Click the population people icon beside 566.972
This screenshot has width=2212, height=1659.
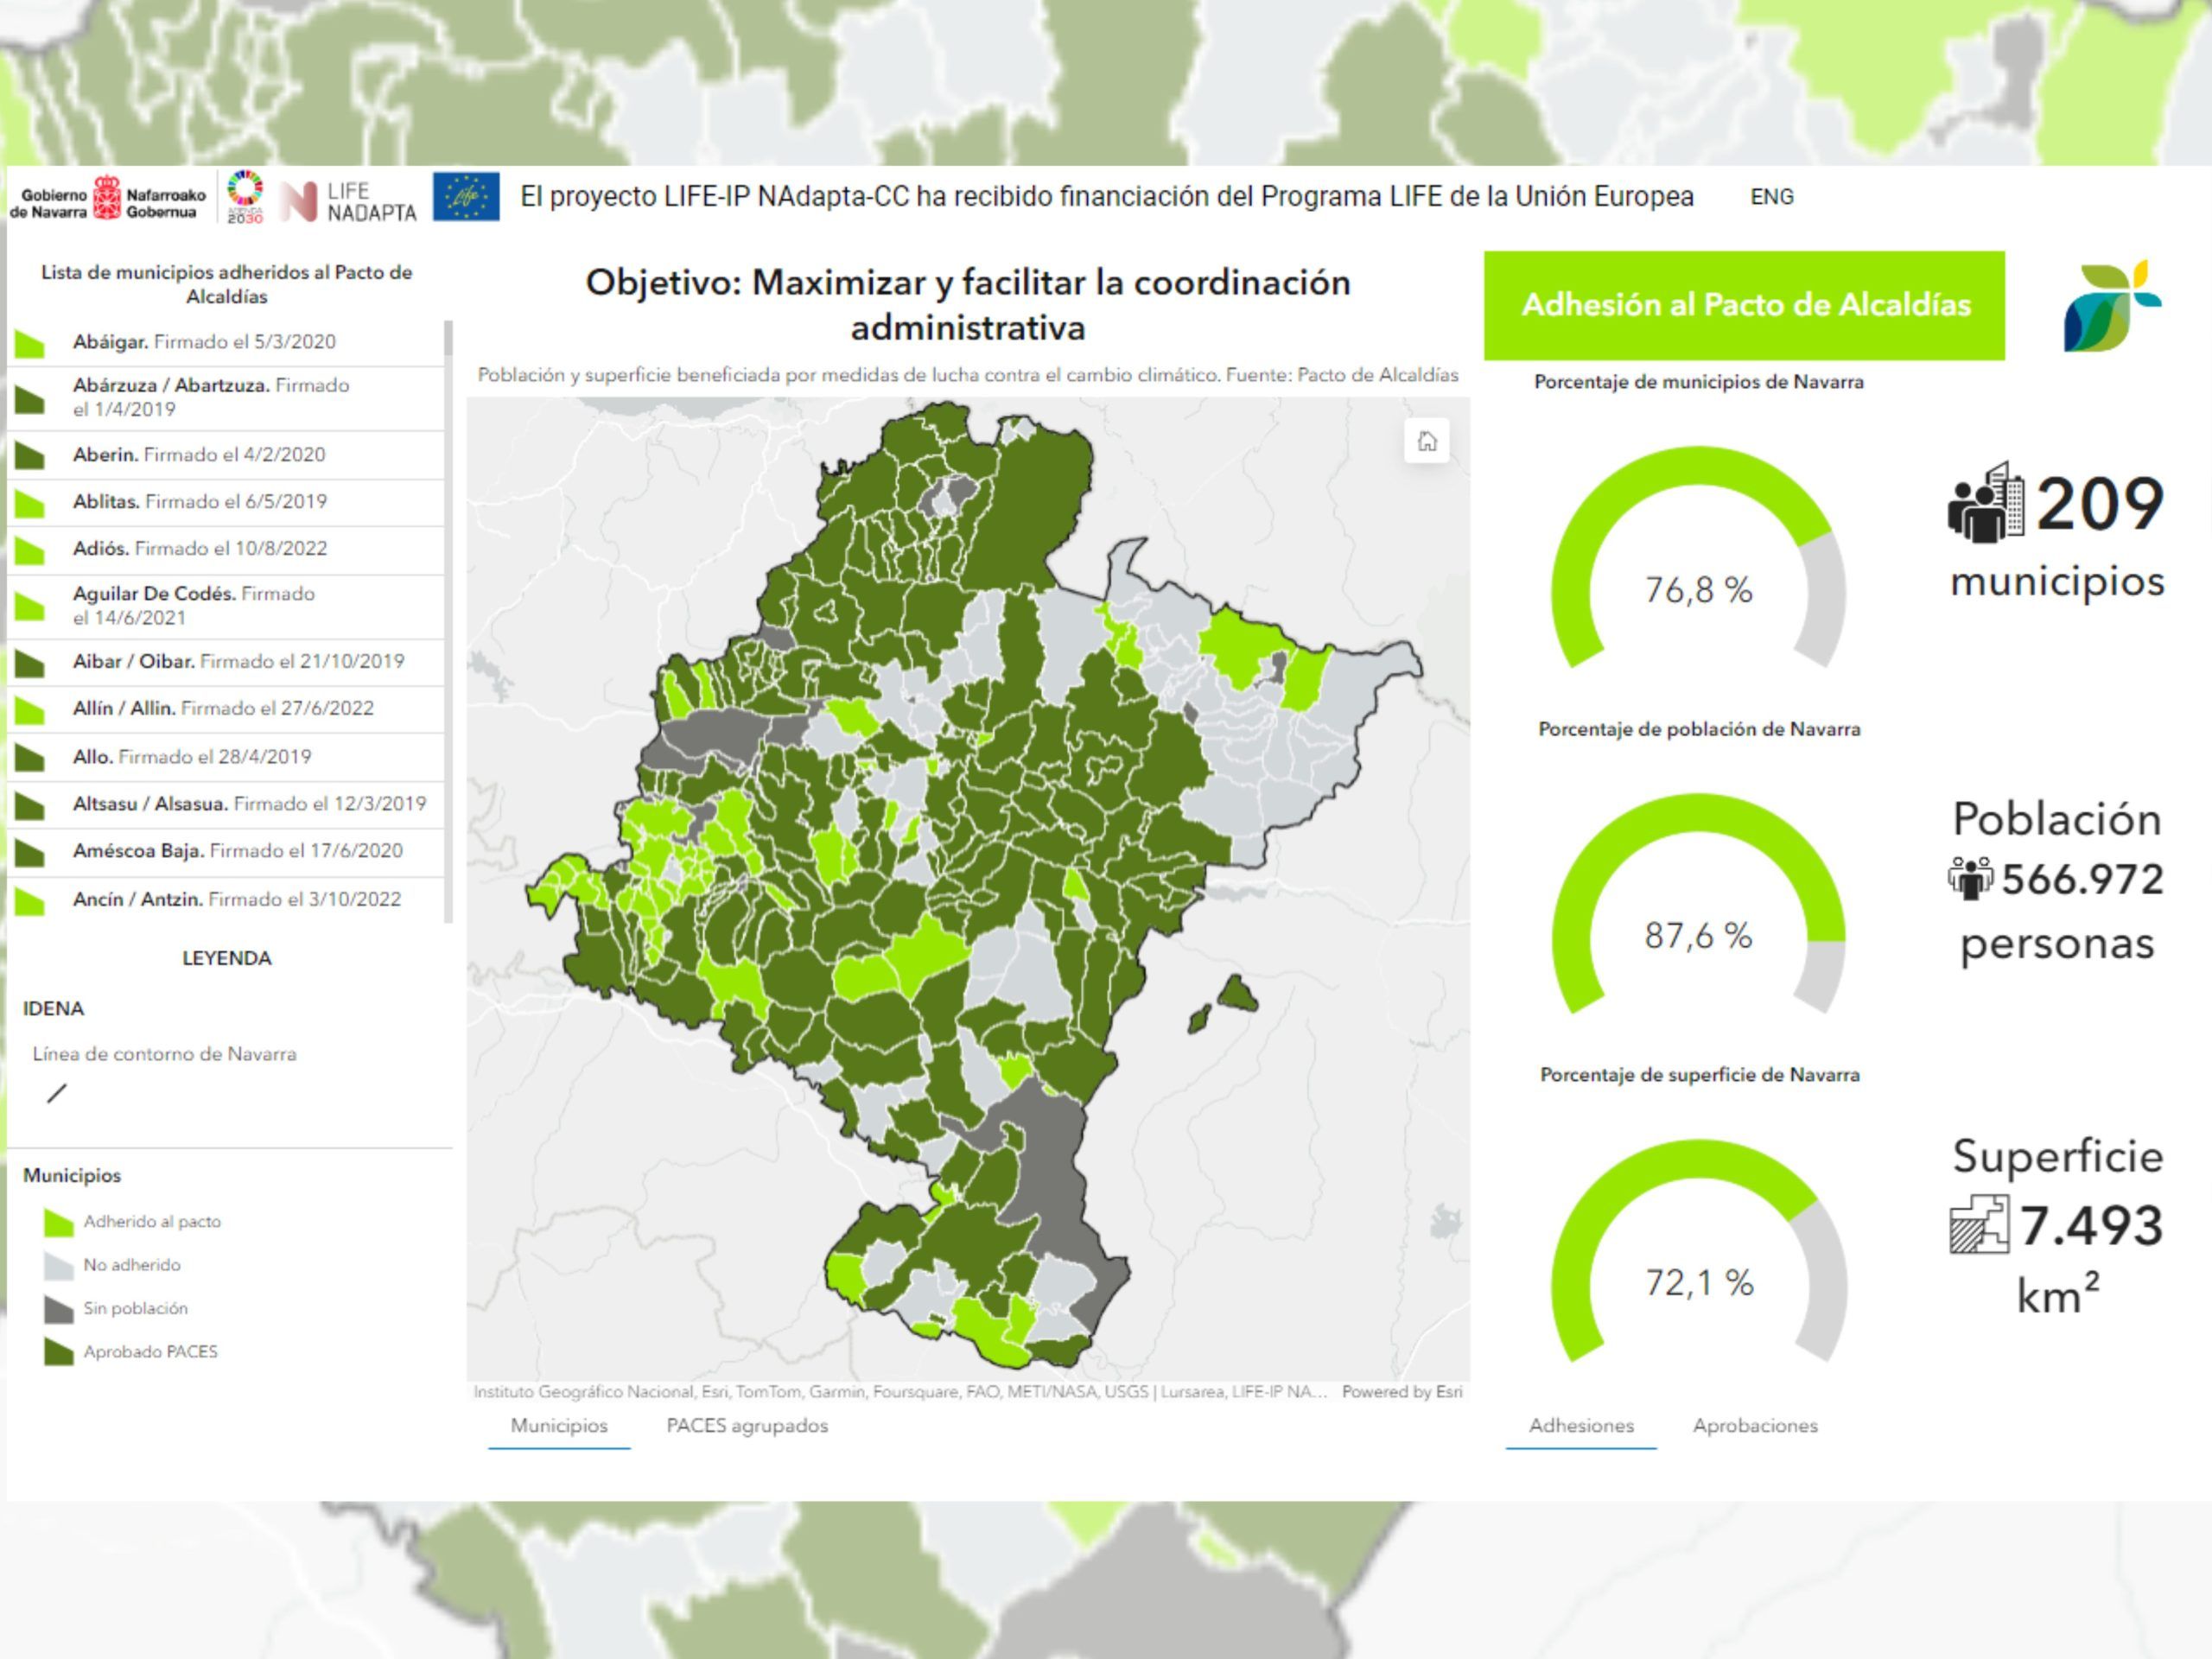(x=1970, y=879)
